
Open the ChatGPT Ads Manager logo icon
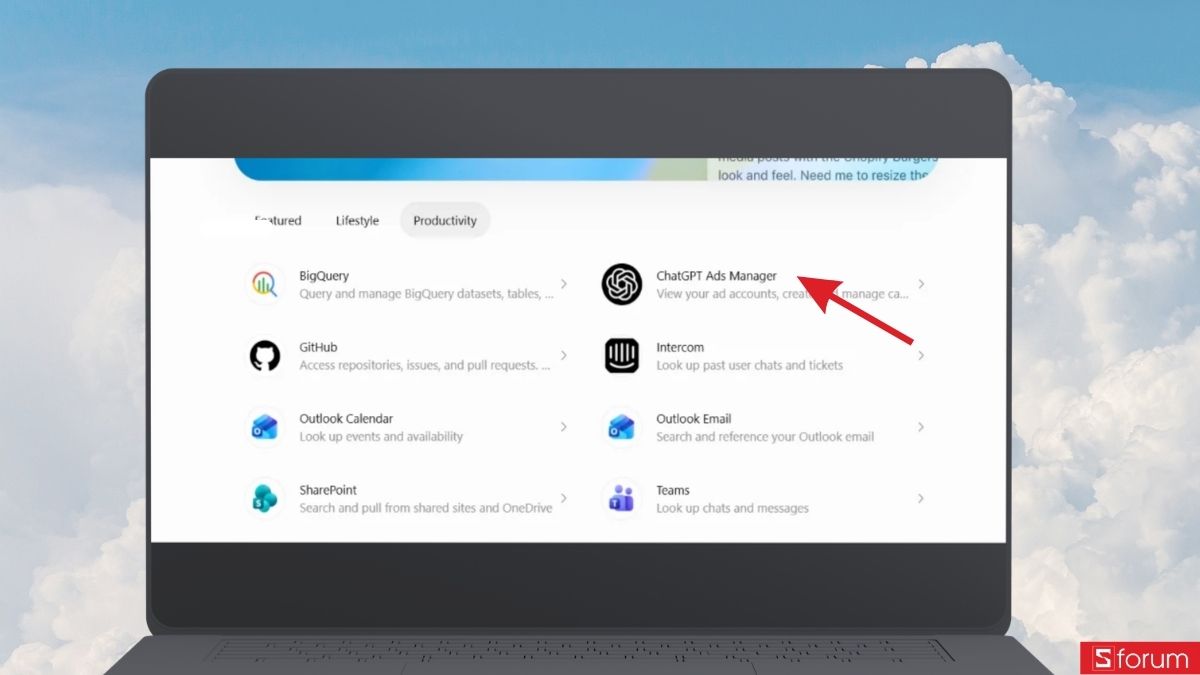(621, 284)
